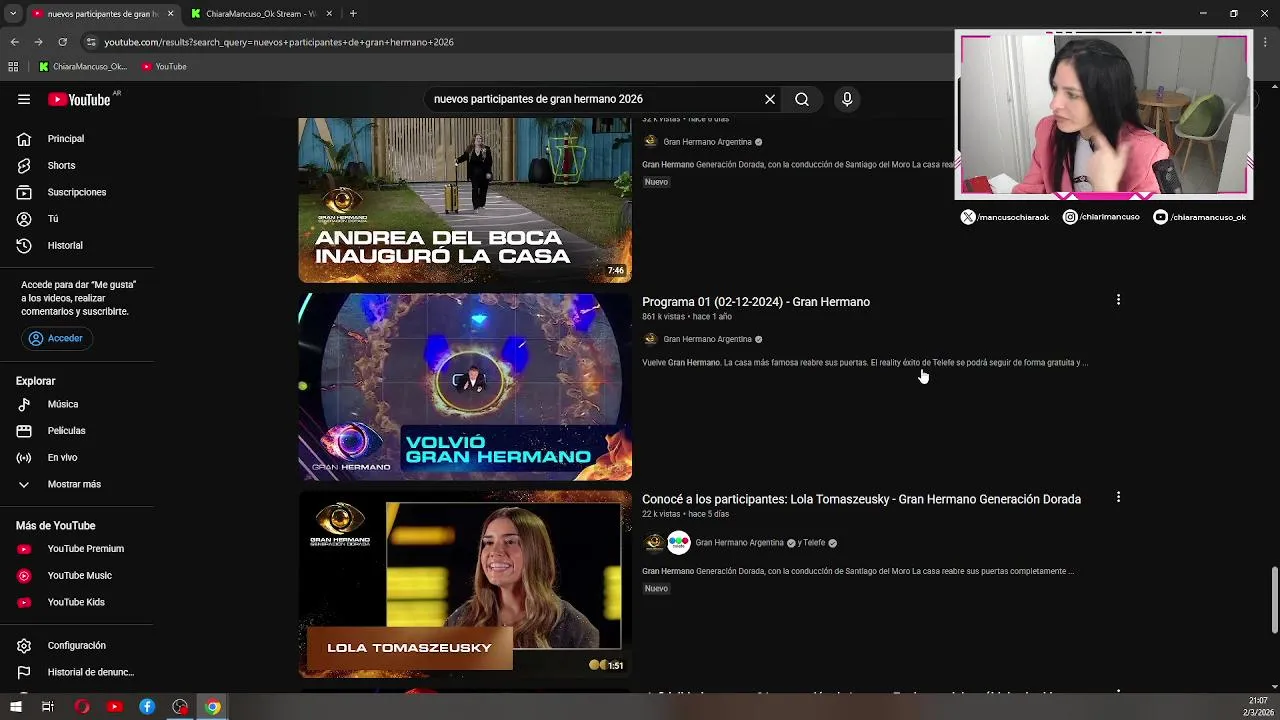Go back with the browser back arrow
1280x720 pixels.
[x=14, y=42]
